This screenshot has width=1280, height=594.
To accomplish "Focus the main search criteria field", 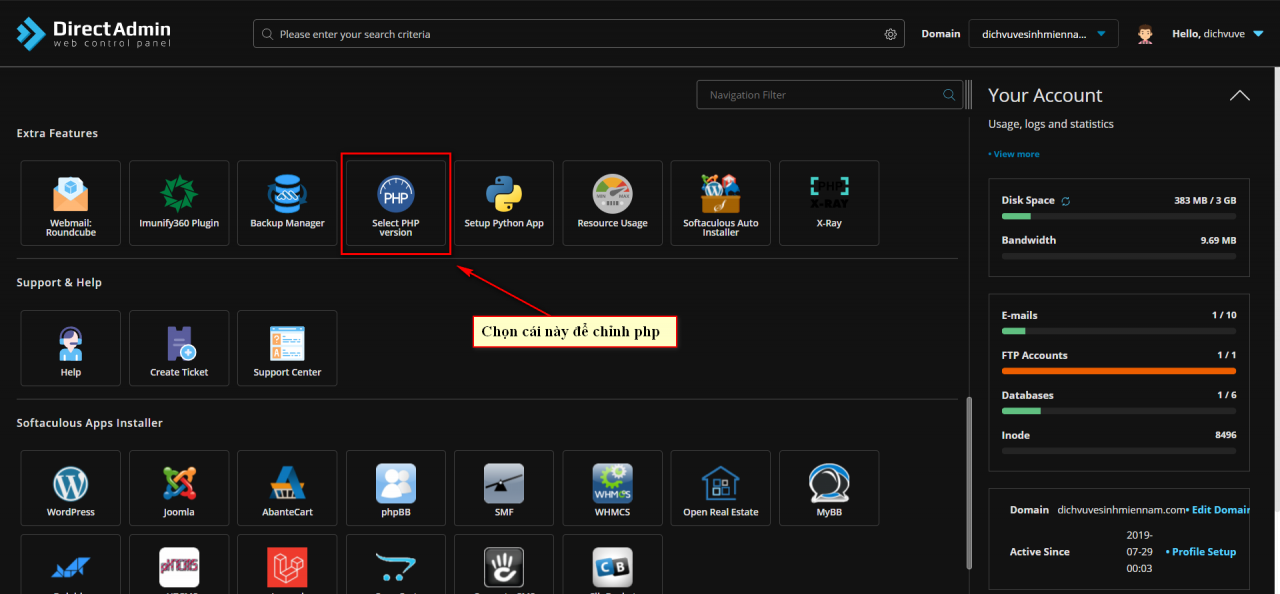I will pos(579,34).
